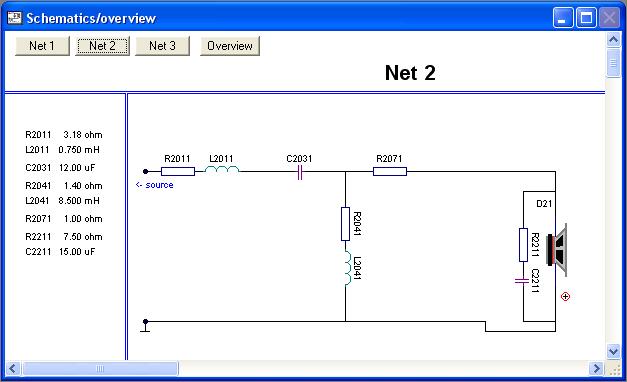Screen dimensions: 627x382
Task: Click the 'R2071 1.00 ohm' list entry
Action: 64,218
